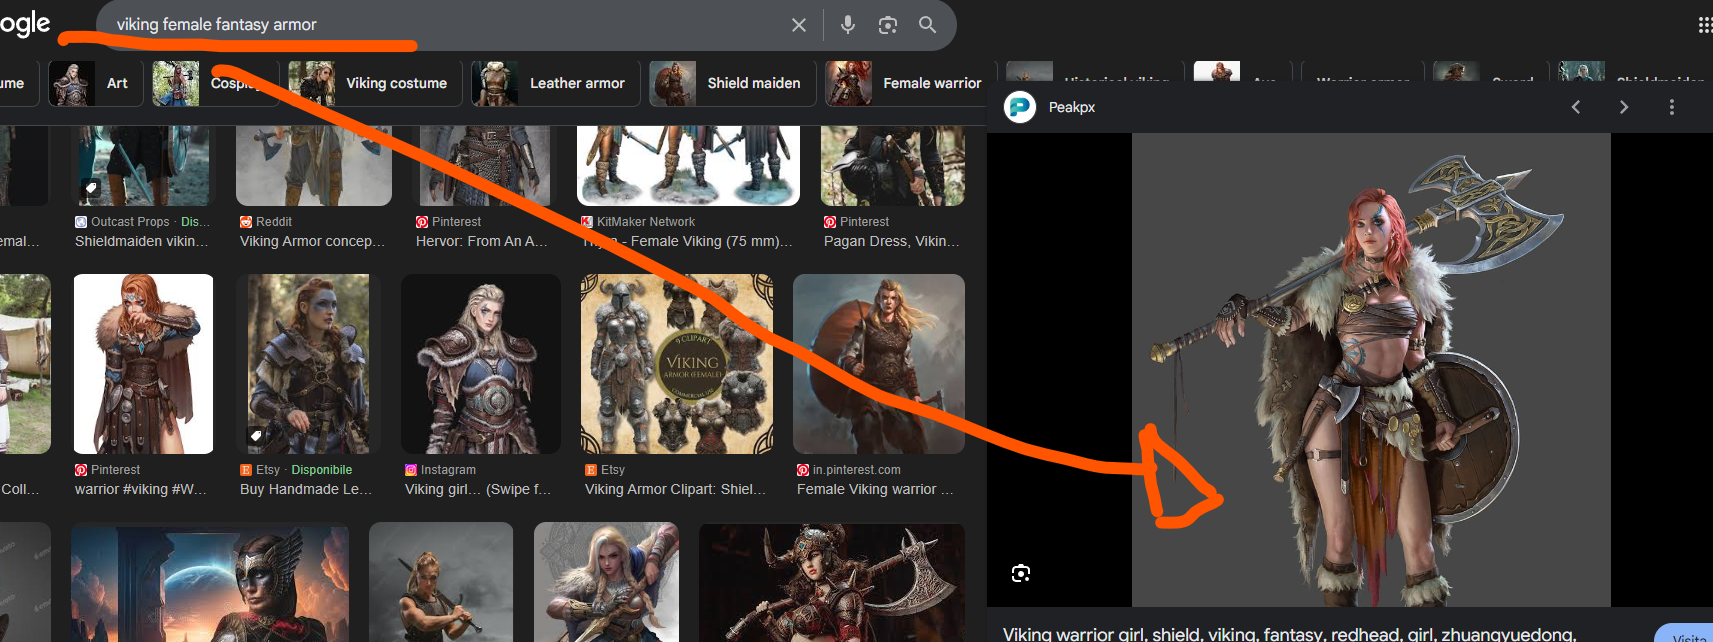Click the Outcast Props source label

[130, 222]
